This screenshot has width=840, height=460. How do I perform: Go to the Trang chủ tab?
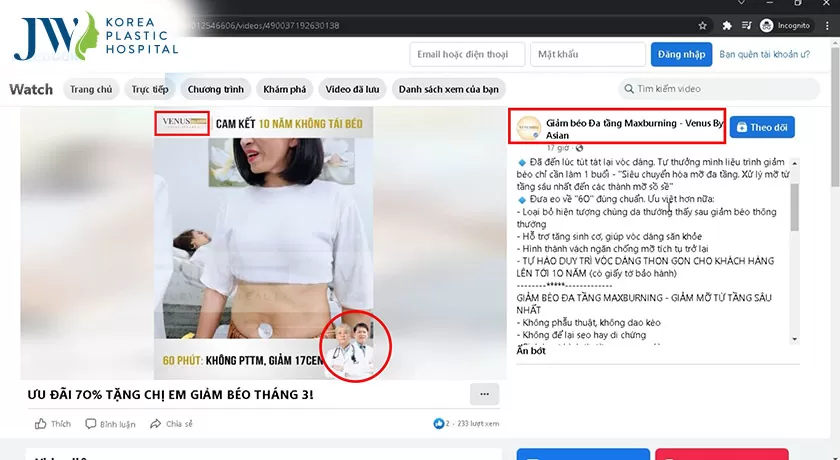coord(91,89)
